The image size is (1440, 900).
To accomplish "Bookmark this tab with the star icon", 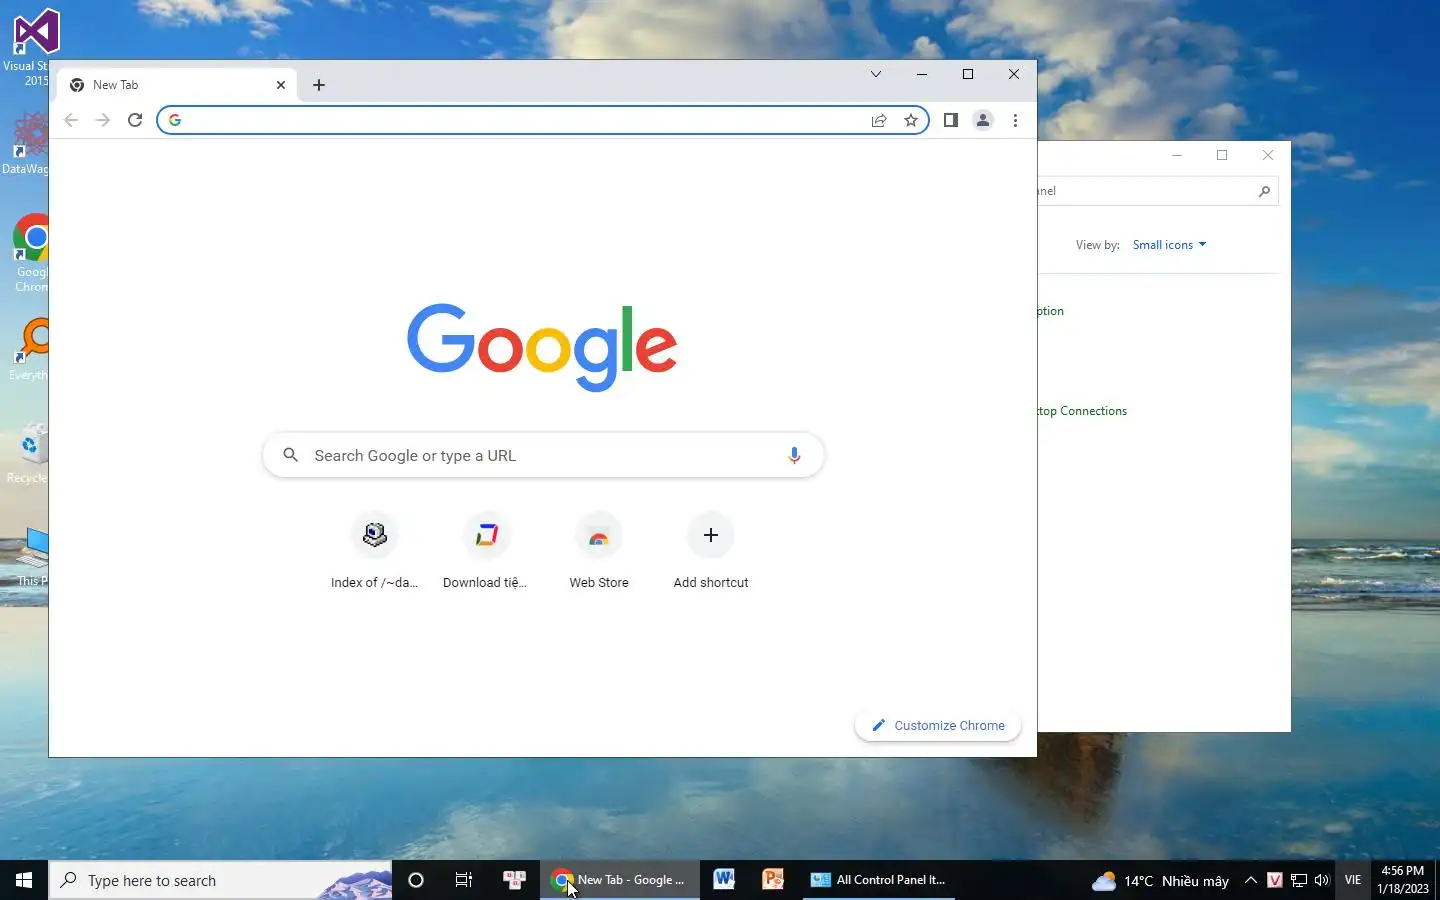I will pyautogui.click(x=911, y=120).
